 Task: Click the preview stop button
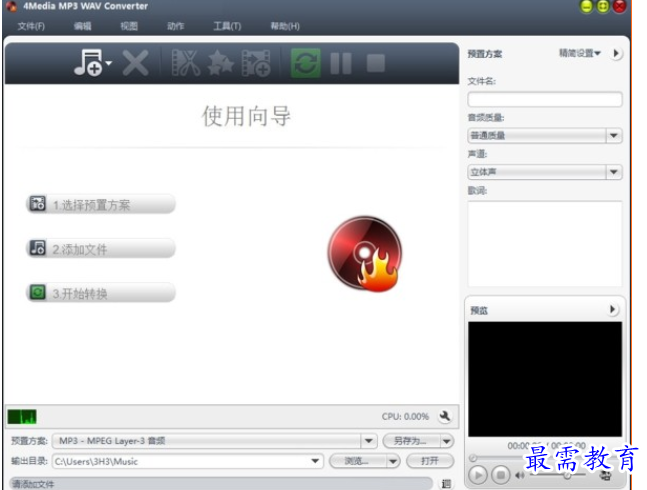coord(501,475)
